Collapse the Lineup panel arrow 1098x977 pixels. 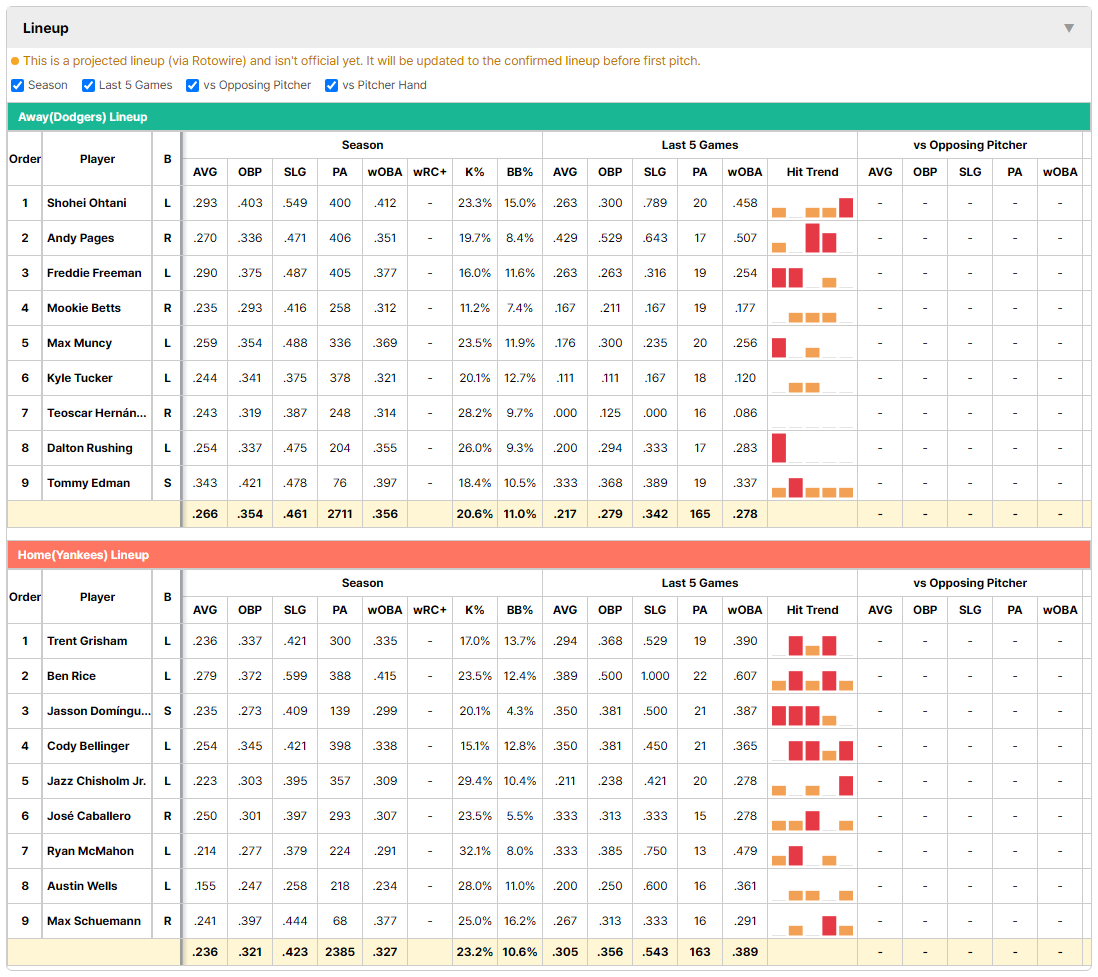[1069, 28]
